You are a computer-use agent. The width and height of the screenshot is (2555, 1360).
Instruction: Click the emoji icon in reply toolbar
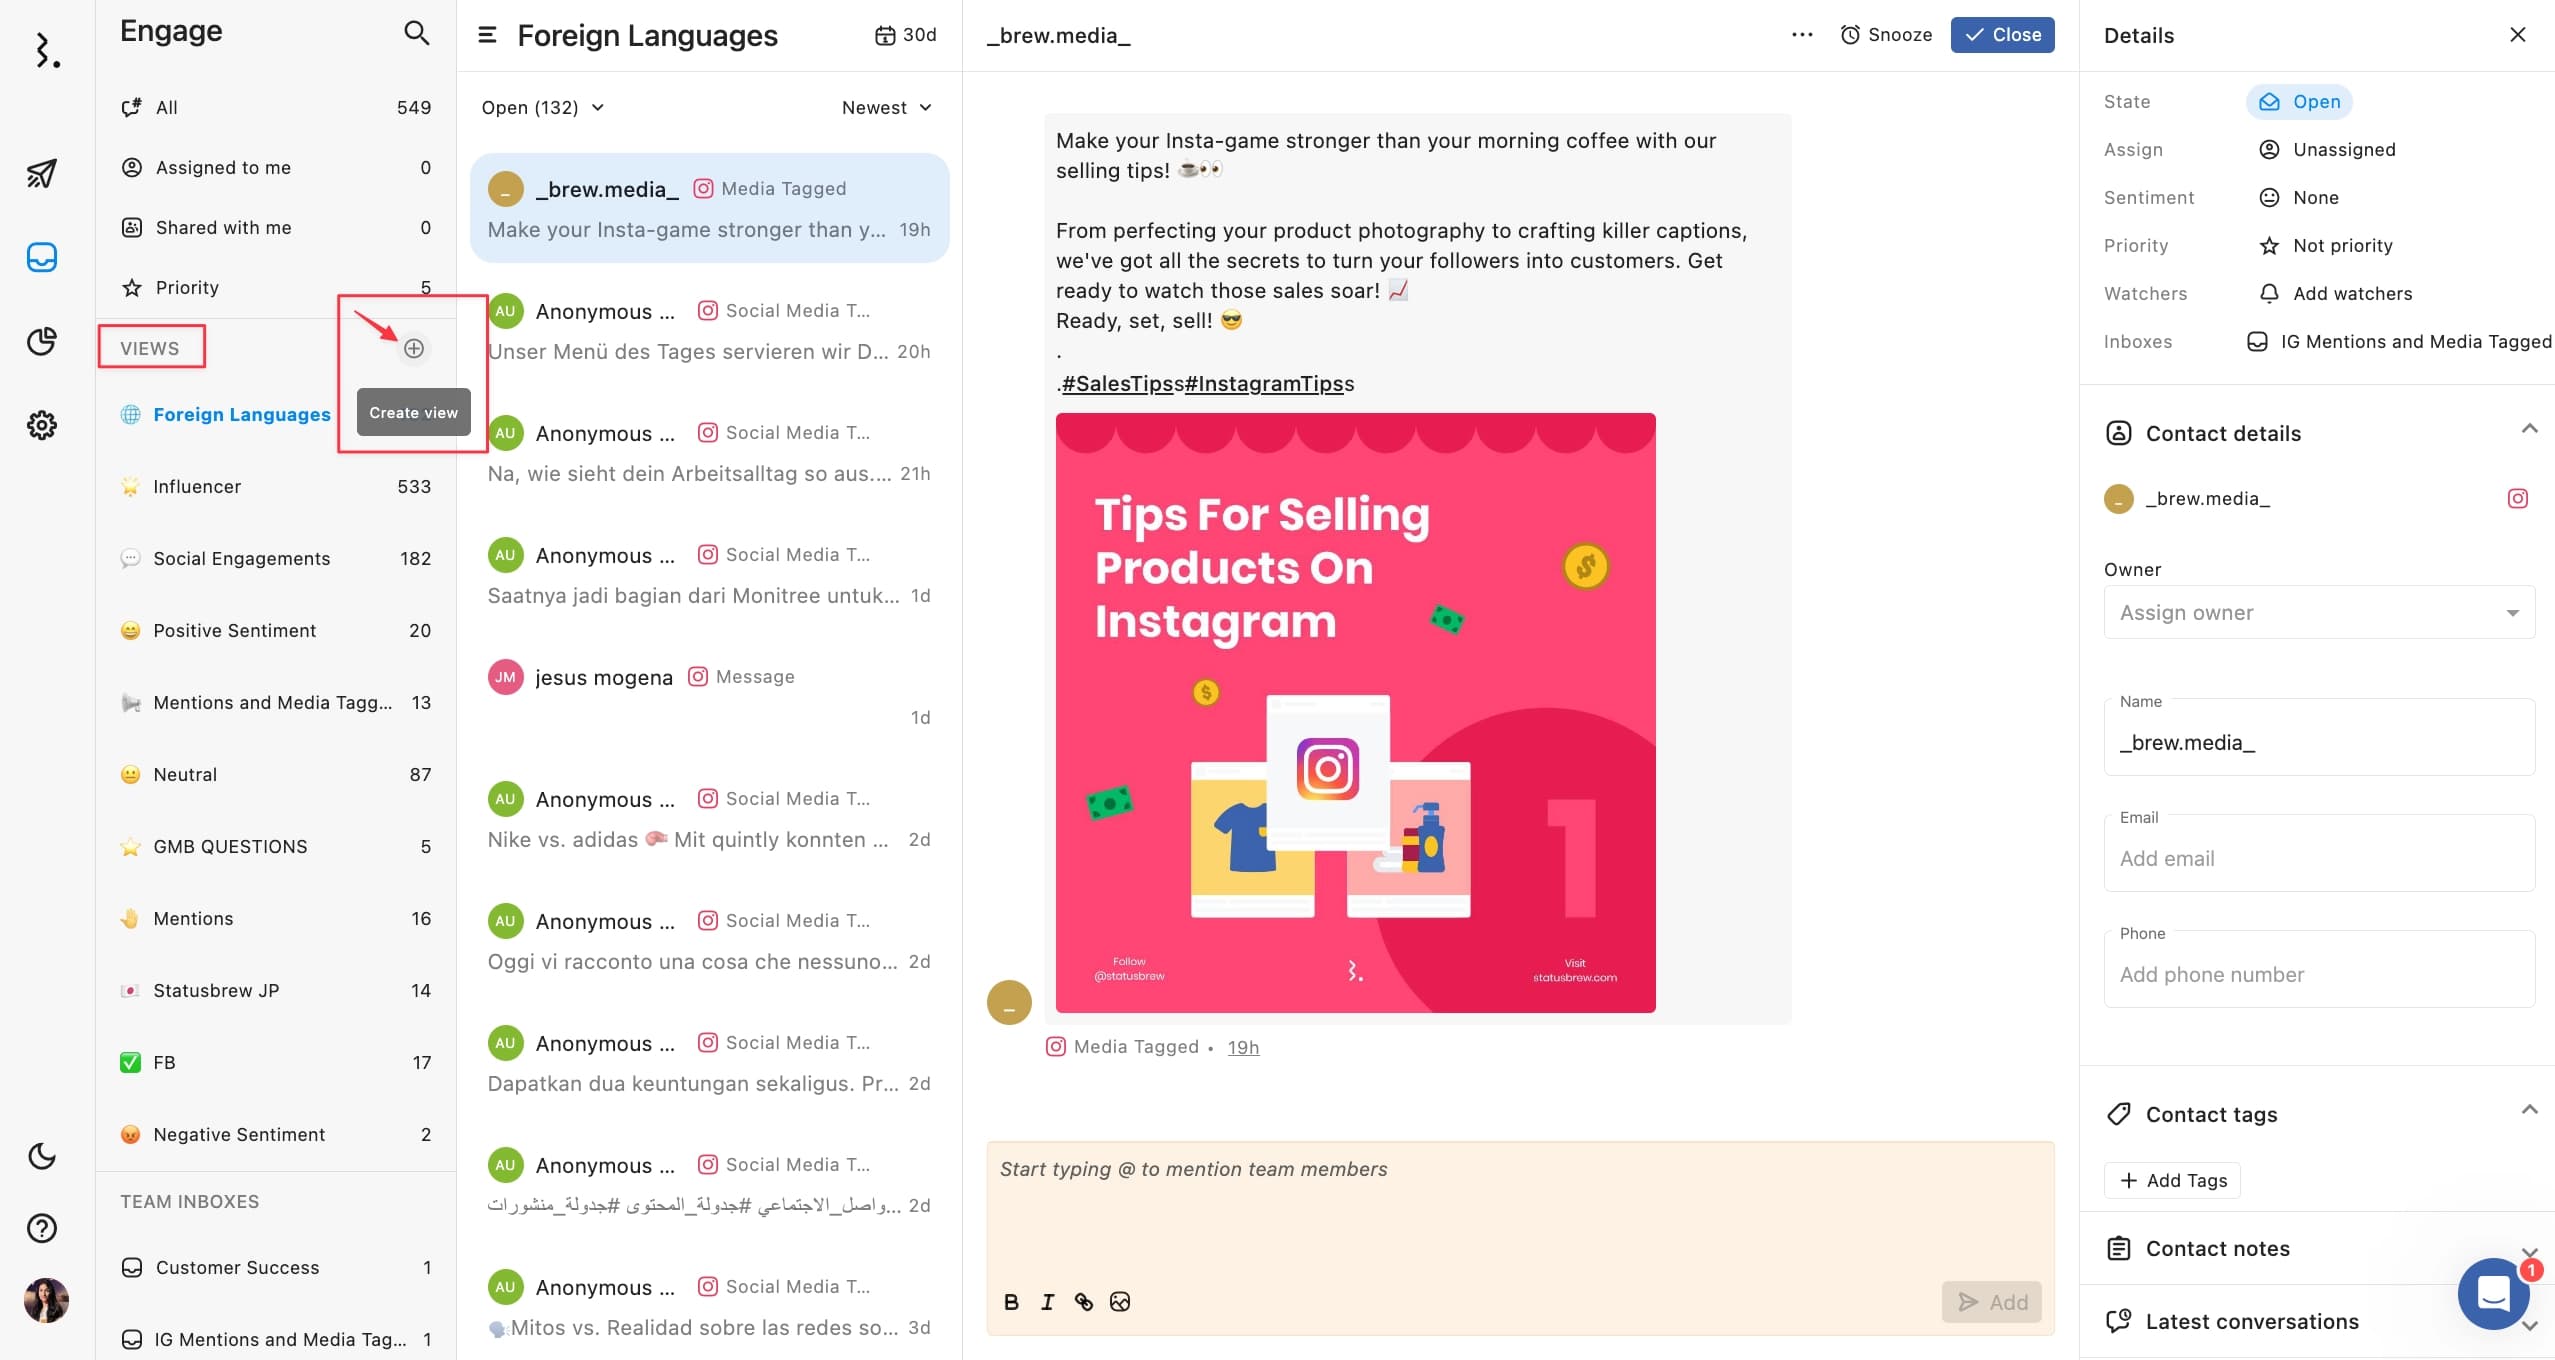(x=1119, y=1301)
